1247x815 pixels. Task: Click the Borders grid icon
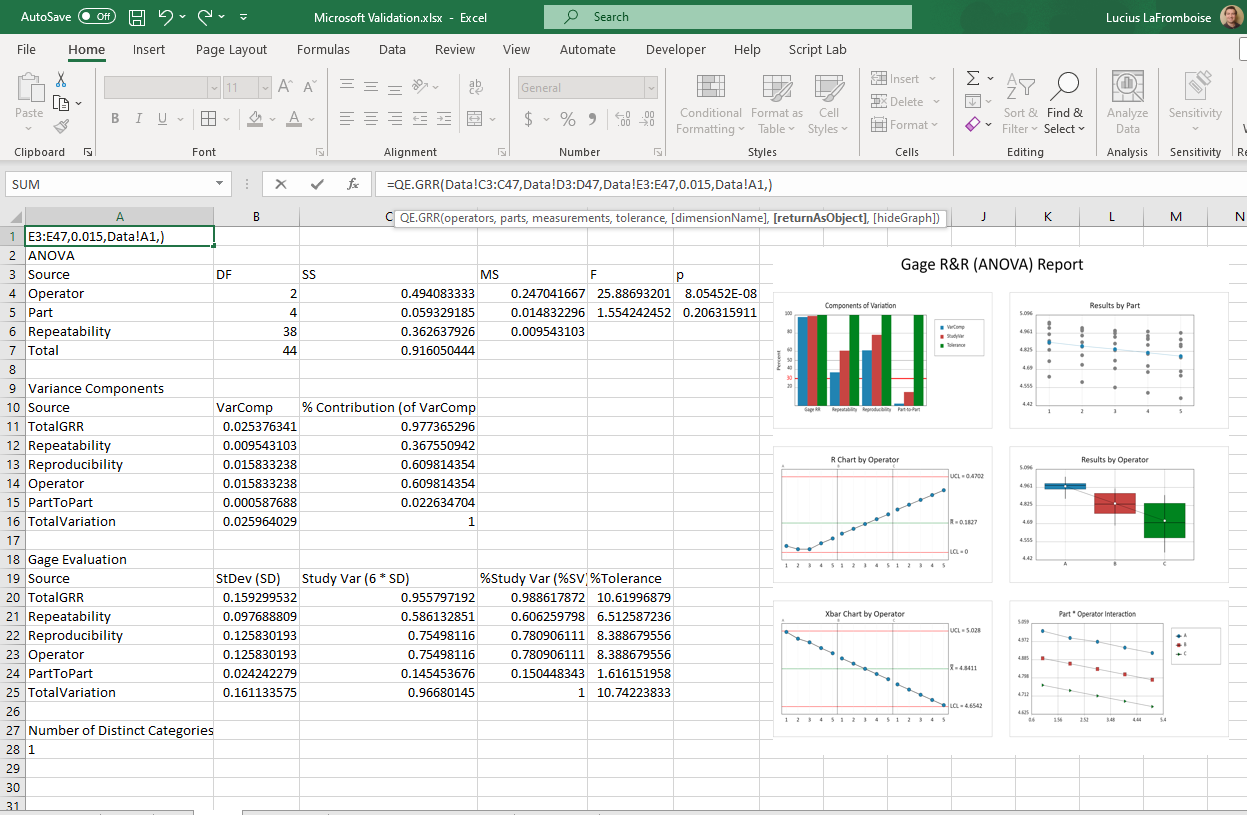pyautogui.click(x=208, y=118)
